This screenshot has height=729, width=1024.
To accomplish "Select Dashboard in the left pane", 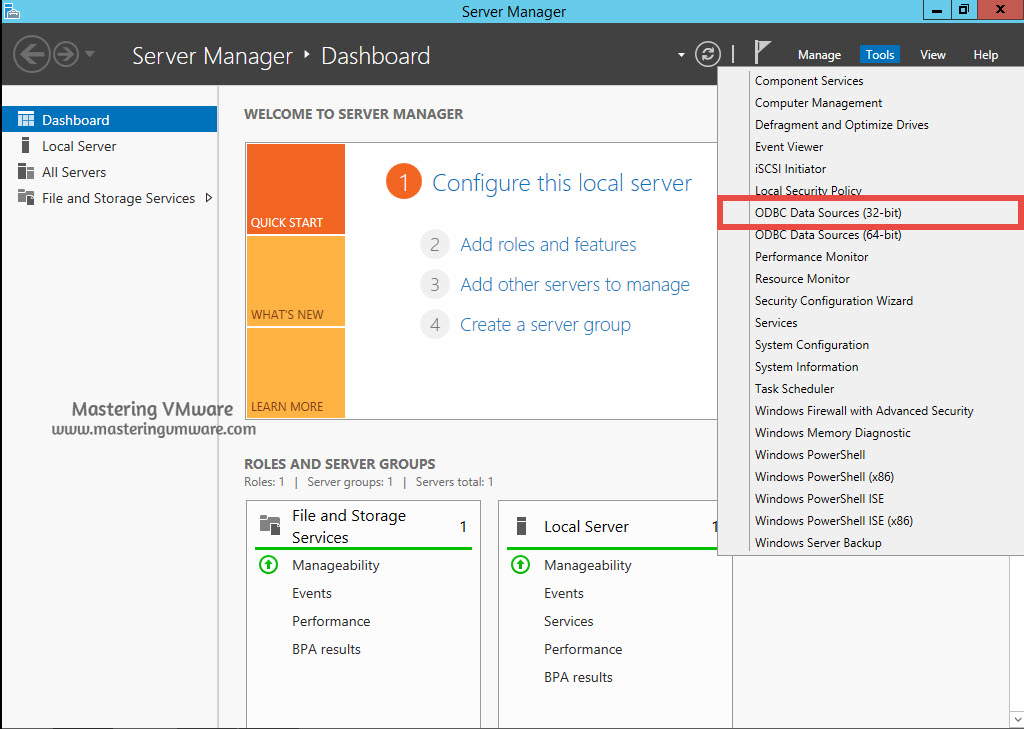I will (x=109, y=120).
